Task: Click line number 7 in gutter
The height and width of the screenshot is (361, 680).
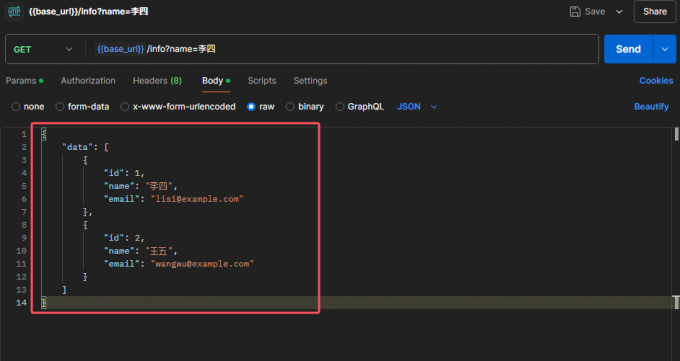Action: coord(23,212)
